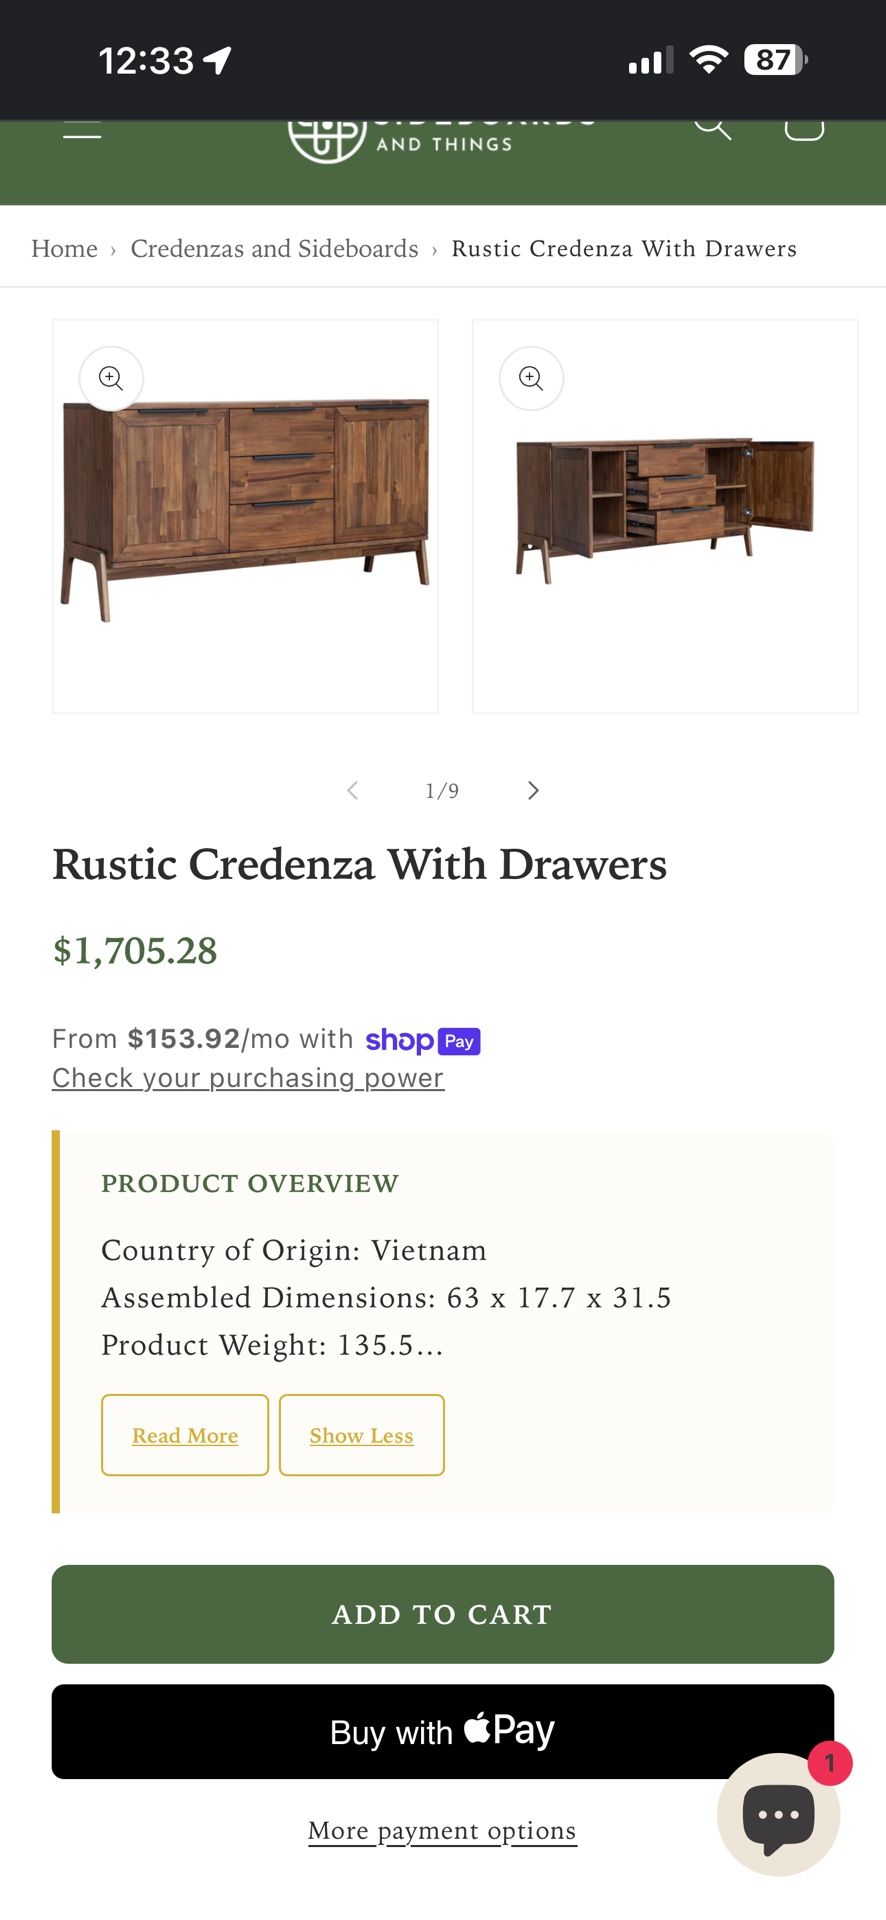Go to previous product image arrow

coord(352,791)
